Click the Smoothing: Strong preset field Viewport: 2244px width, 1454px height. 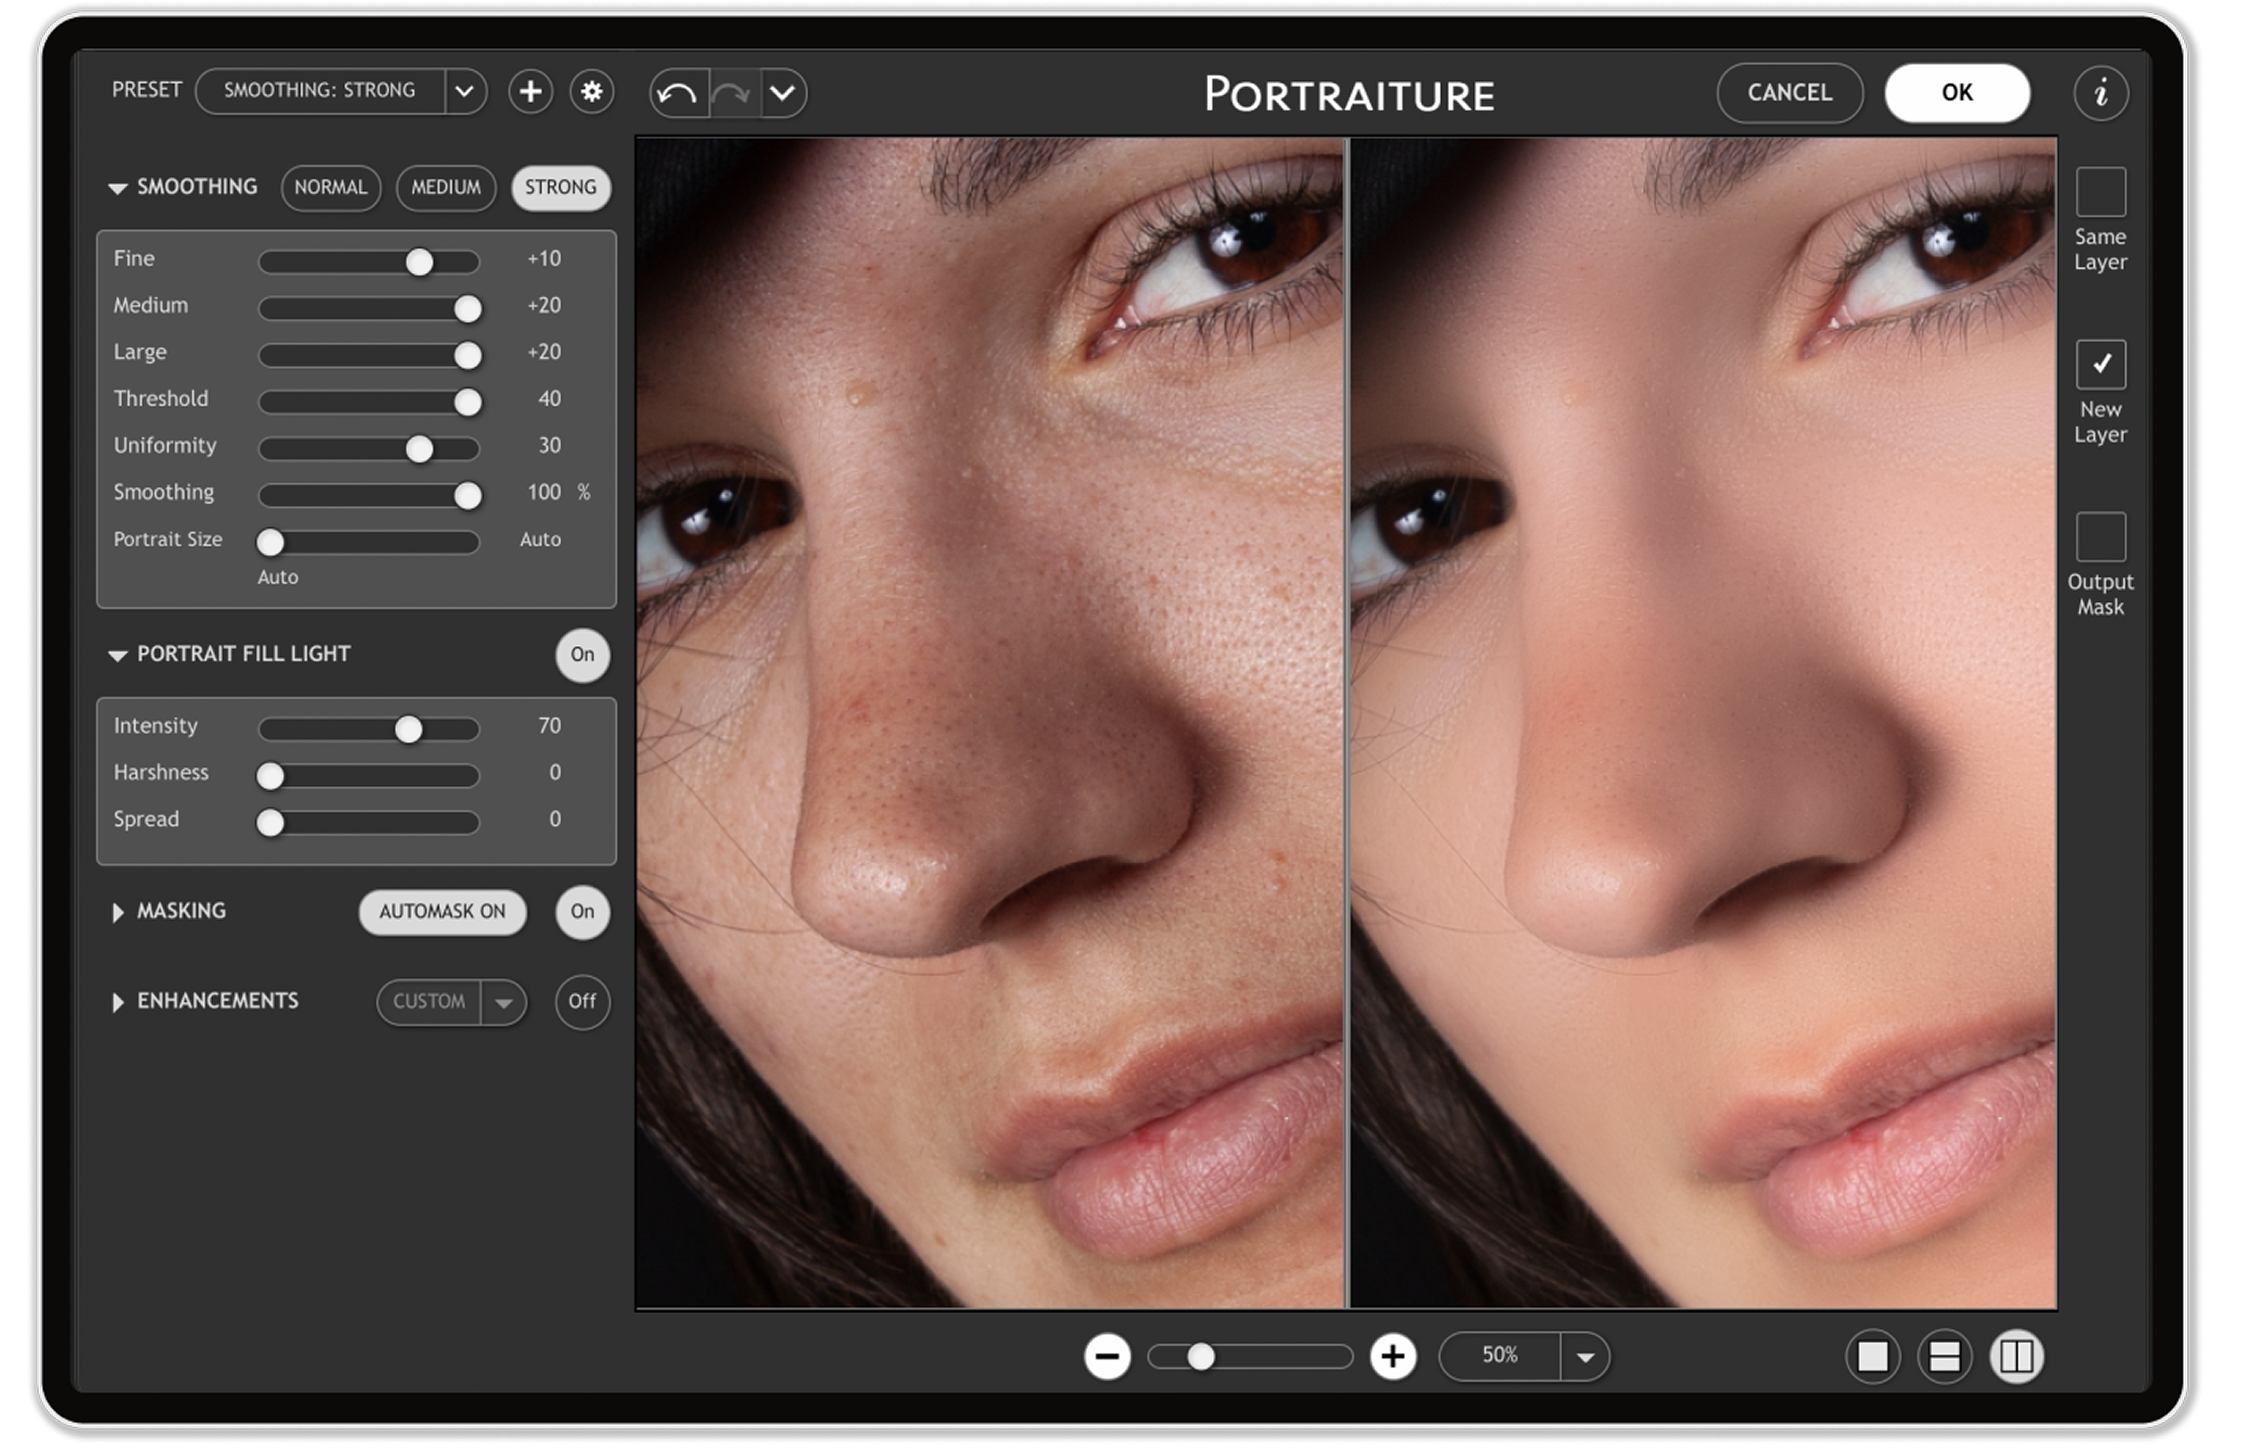tap(320, 91)
